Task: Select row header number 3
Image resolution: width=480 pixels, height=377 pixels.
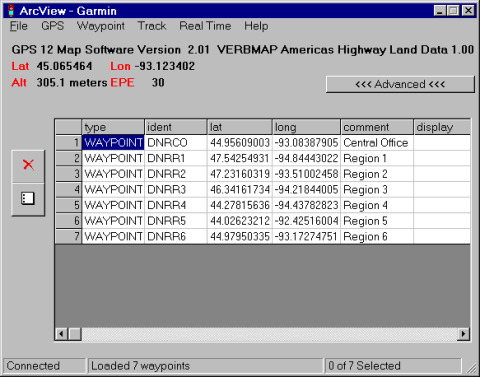Action: click(x=68, y=174)
